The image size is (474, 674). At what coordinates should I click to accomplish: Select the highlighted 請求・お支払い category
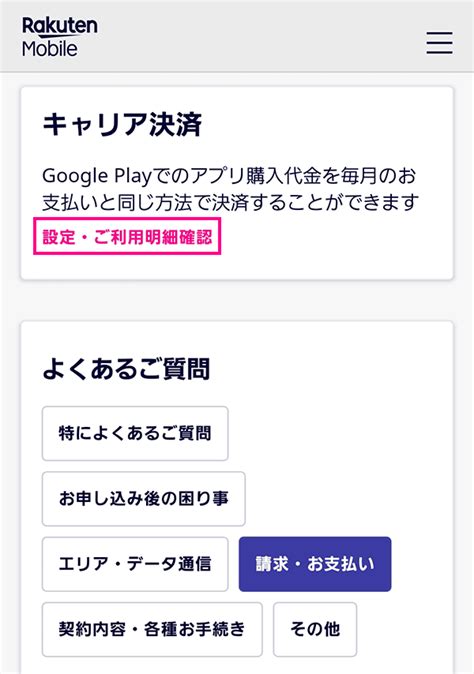tap(315, 564)
